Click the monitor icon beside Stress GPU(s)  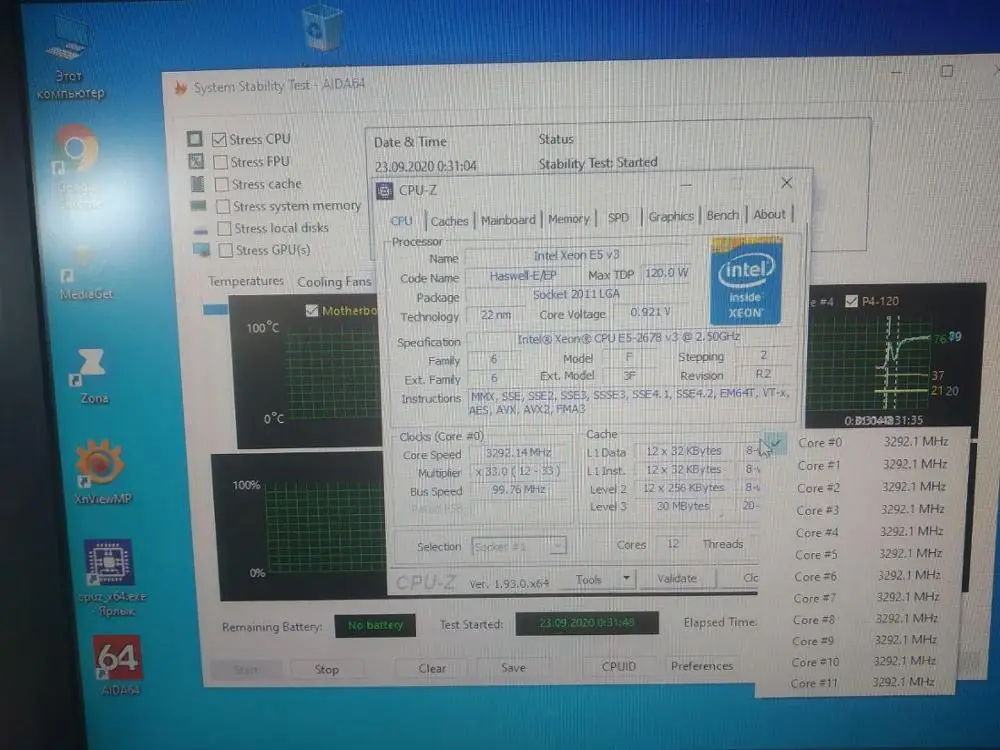202,249
